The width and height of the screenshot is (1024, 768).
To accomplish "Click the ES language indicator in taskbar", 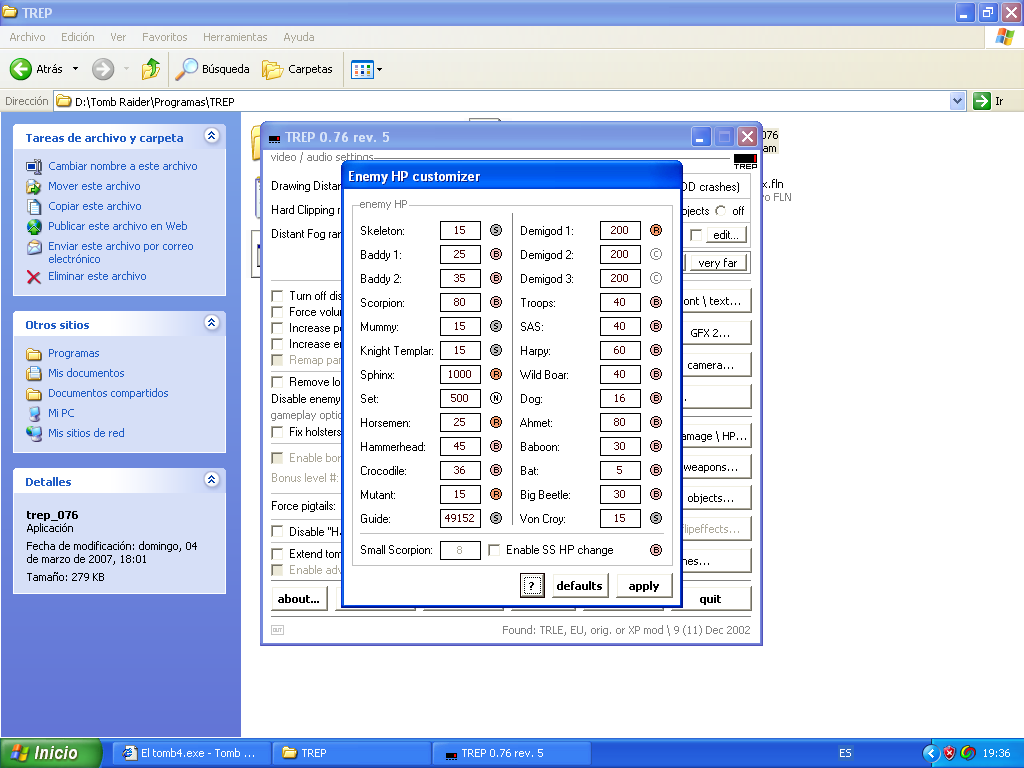I will (x=845, y=753).
